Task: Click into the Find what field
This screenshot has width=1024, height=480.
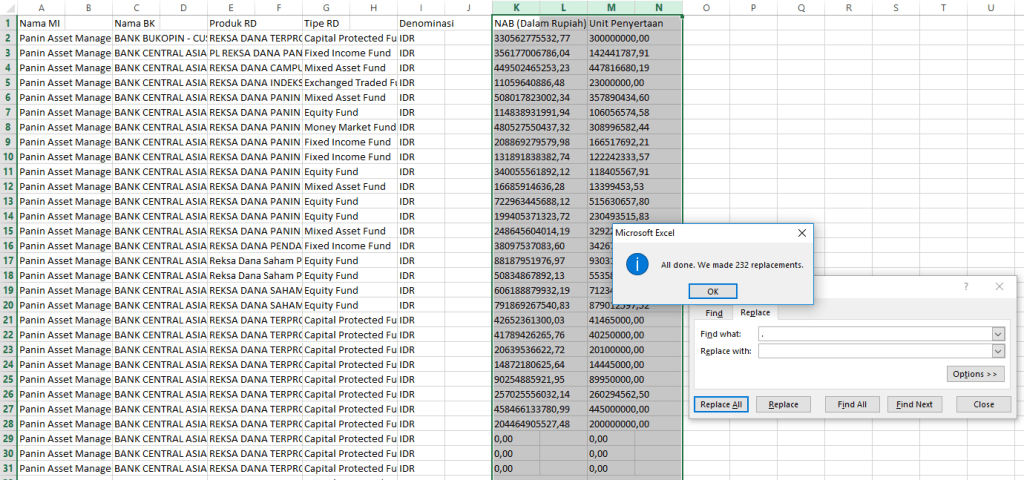Action: pyautogui.click(x=873, y=334)
